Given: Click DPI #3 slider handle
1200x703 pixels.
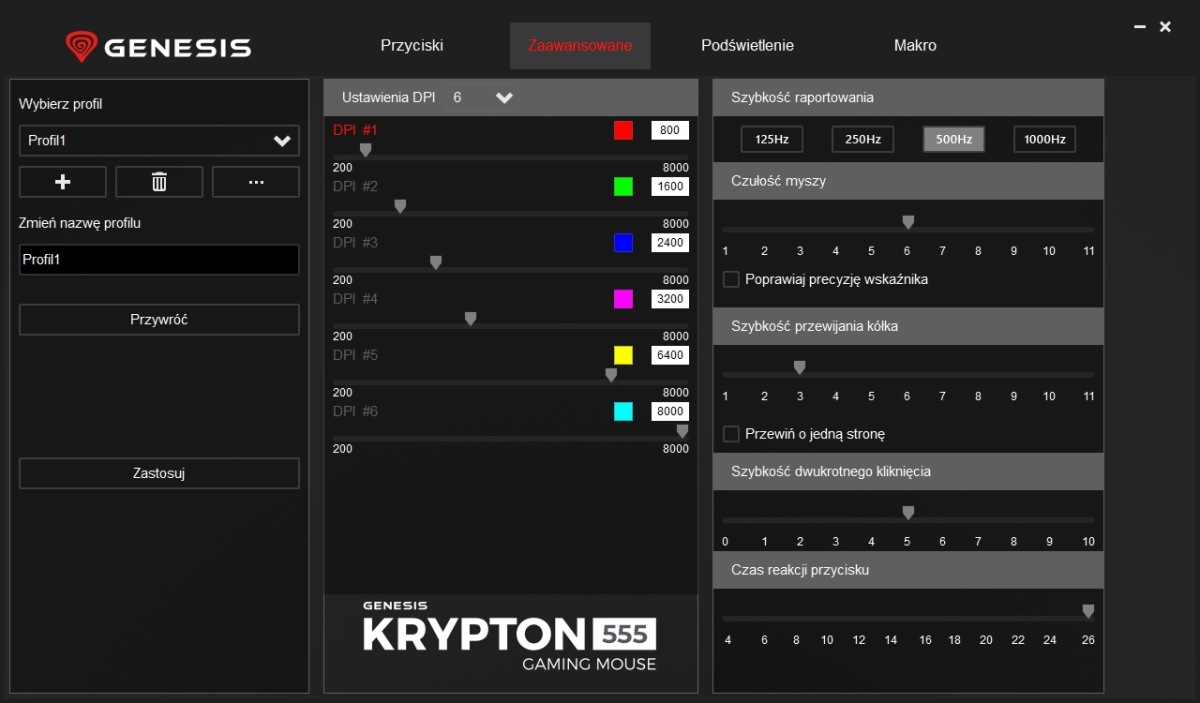Looking at the screenshot, I should point(436,263).
